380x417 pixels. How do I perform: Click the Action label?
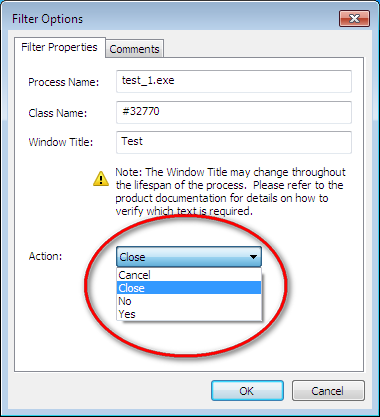pyautogui.click(x=45, y=256)
